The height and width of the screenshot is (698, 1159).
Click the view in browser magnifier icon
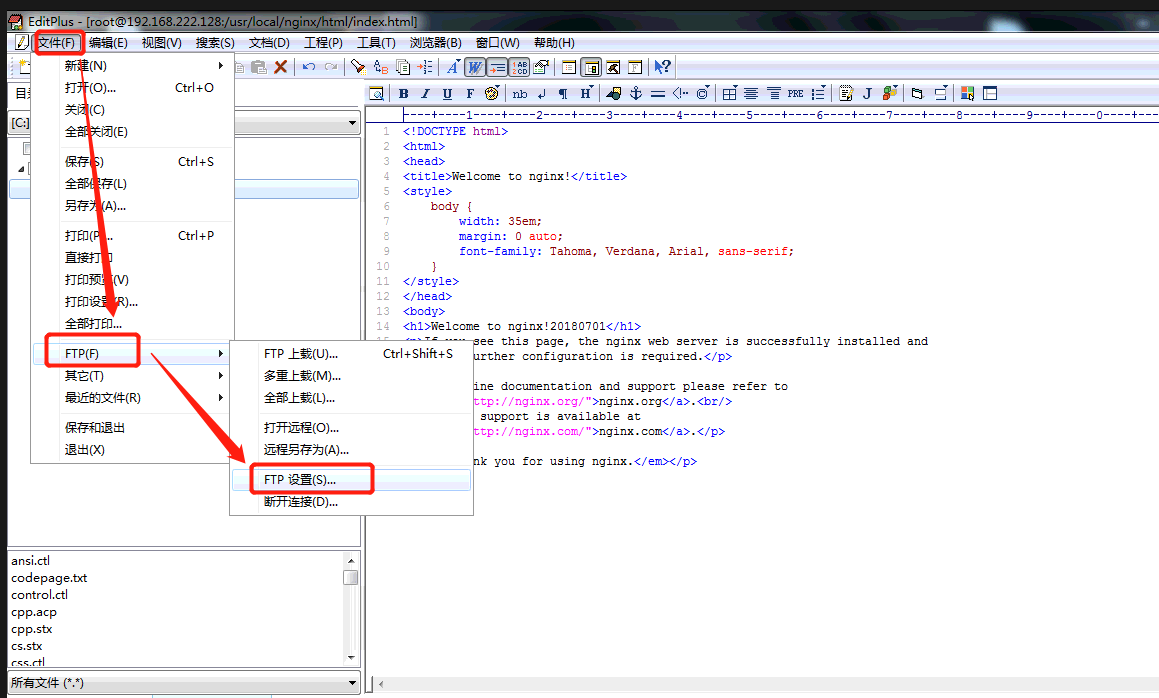coord(377,93)
